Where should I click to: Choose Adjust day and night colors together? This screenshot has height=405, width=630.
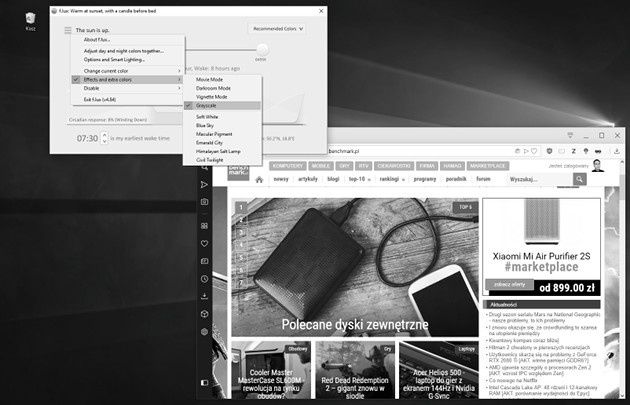pos(127,51)
